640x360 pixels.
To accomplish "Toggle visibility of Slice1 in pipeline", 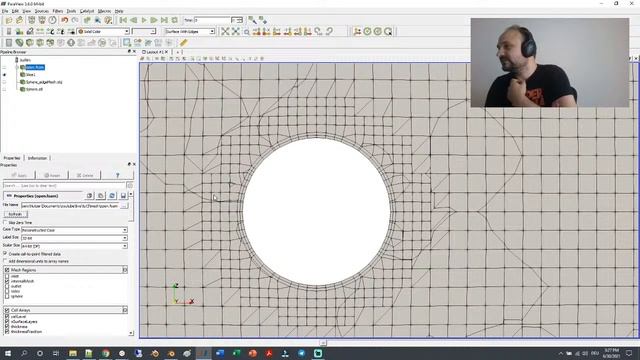I will click(x=4, y=75).
